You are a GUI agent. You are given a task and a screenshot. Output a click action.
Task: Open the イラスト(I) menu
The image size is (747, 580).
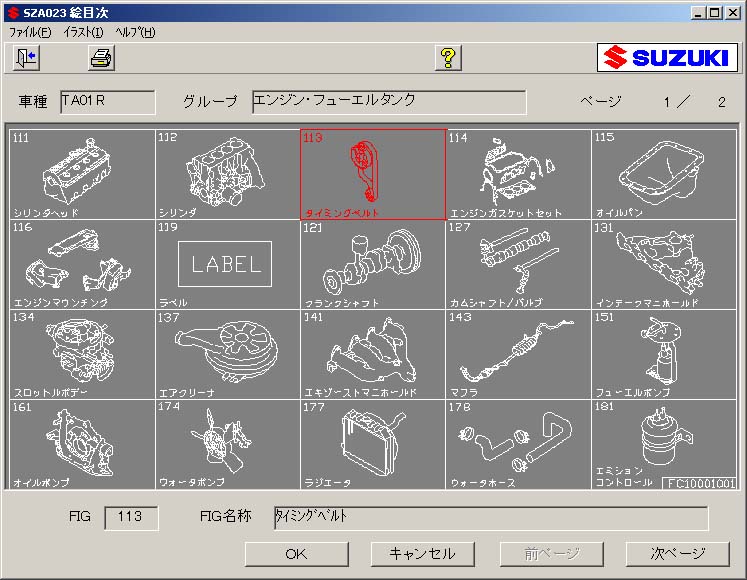[84, 32]
